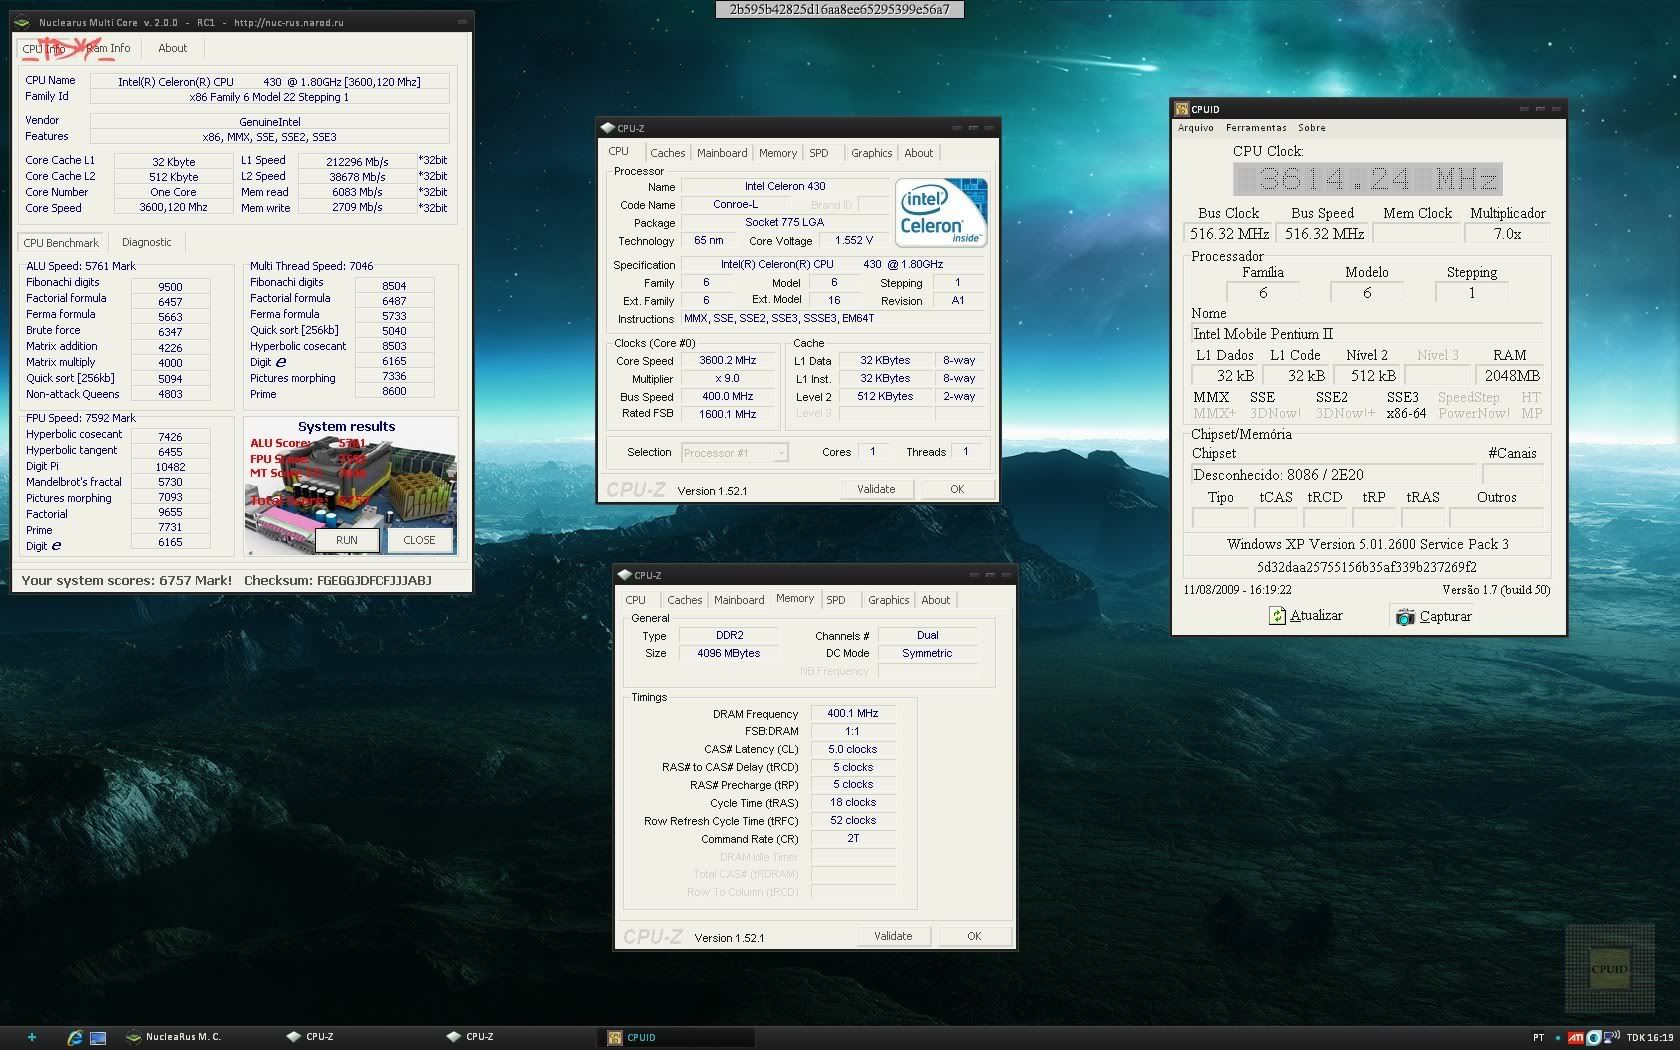The image size is (1680, 1050).
Task: Click the Capturar button label in CPUID
Action: coord(1445,616)
